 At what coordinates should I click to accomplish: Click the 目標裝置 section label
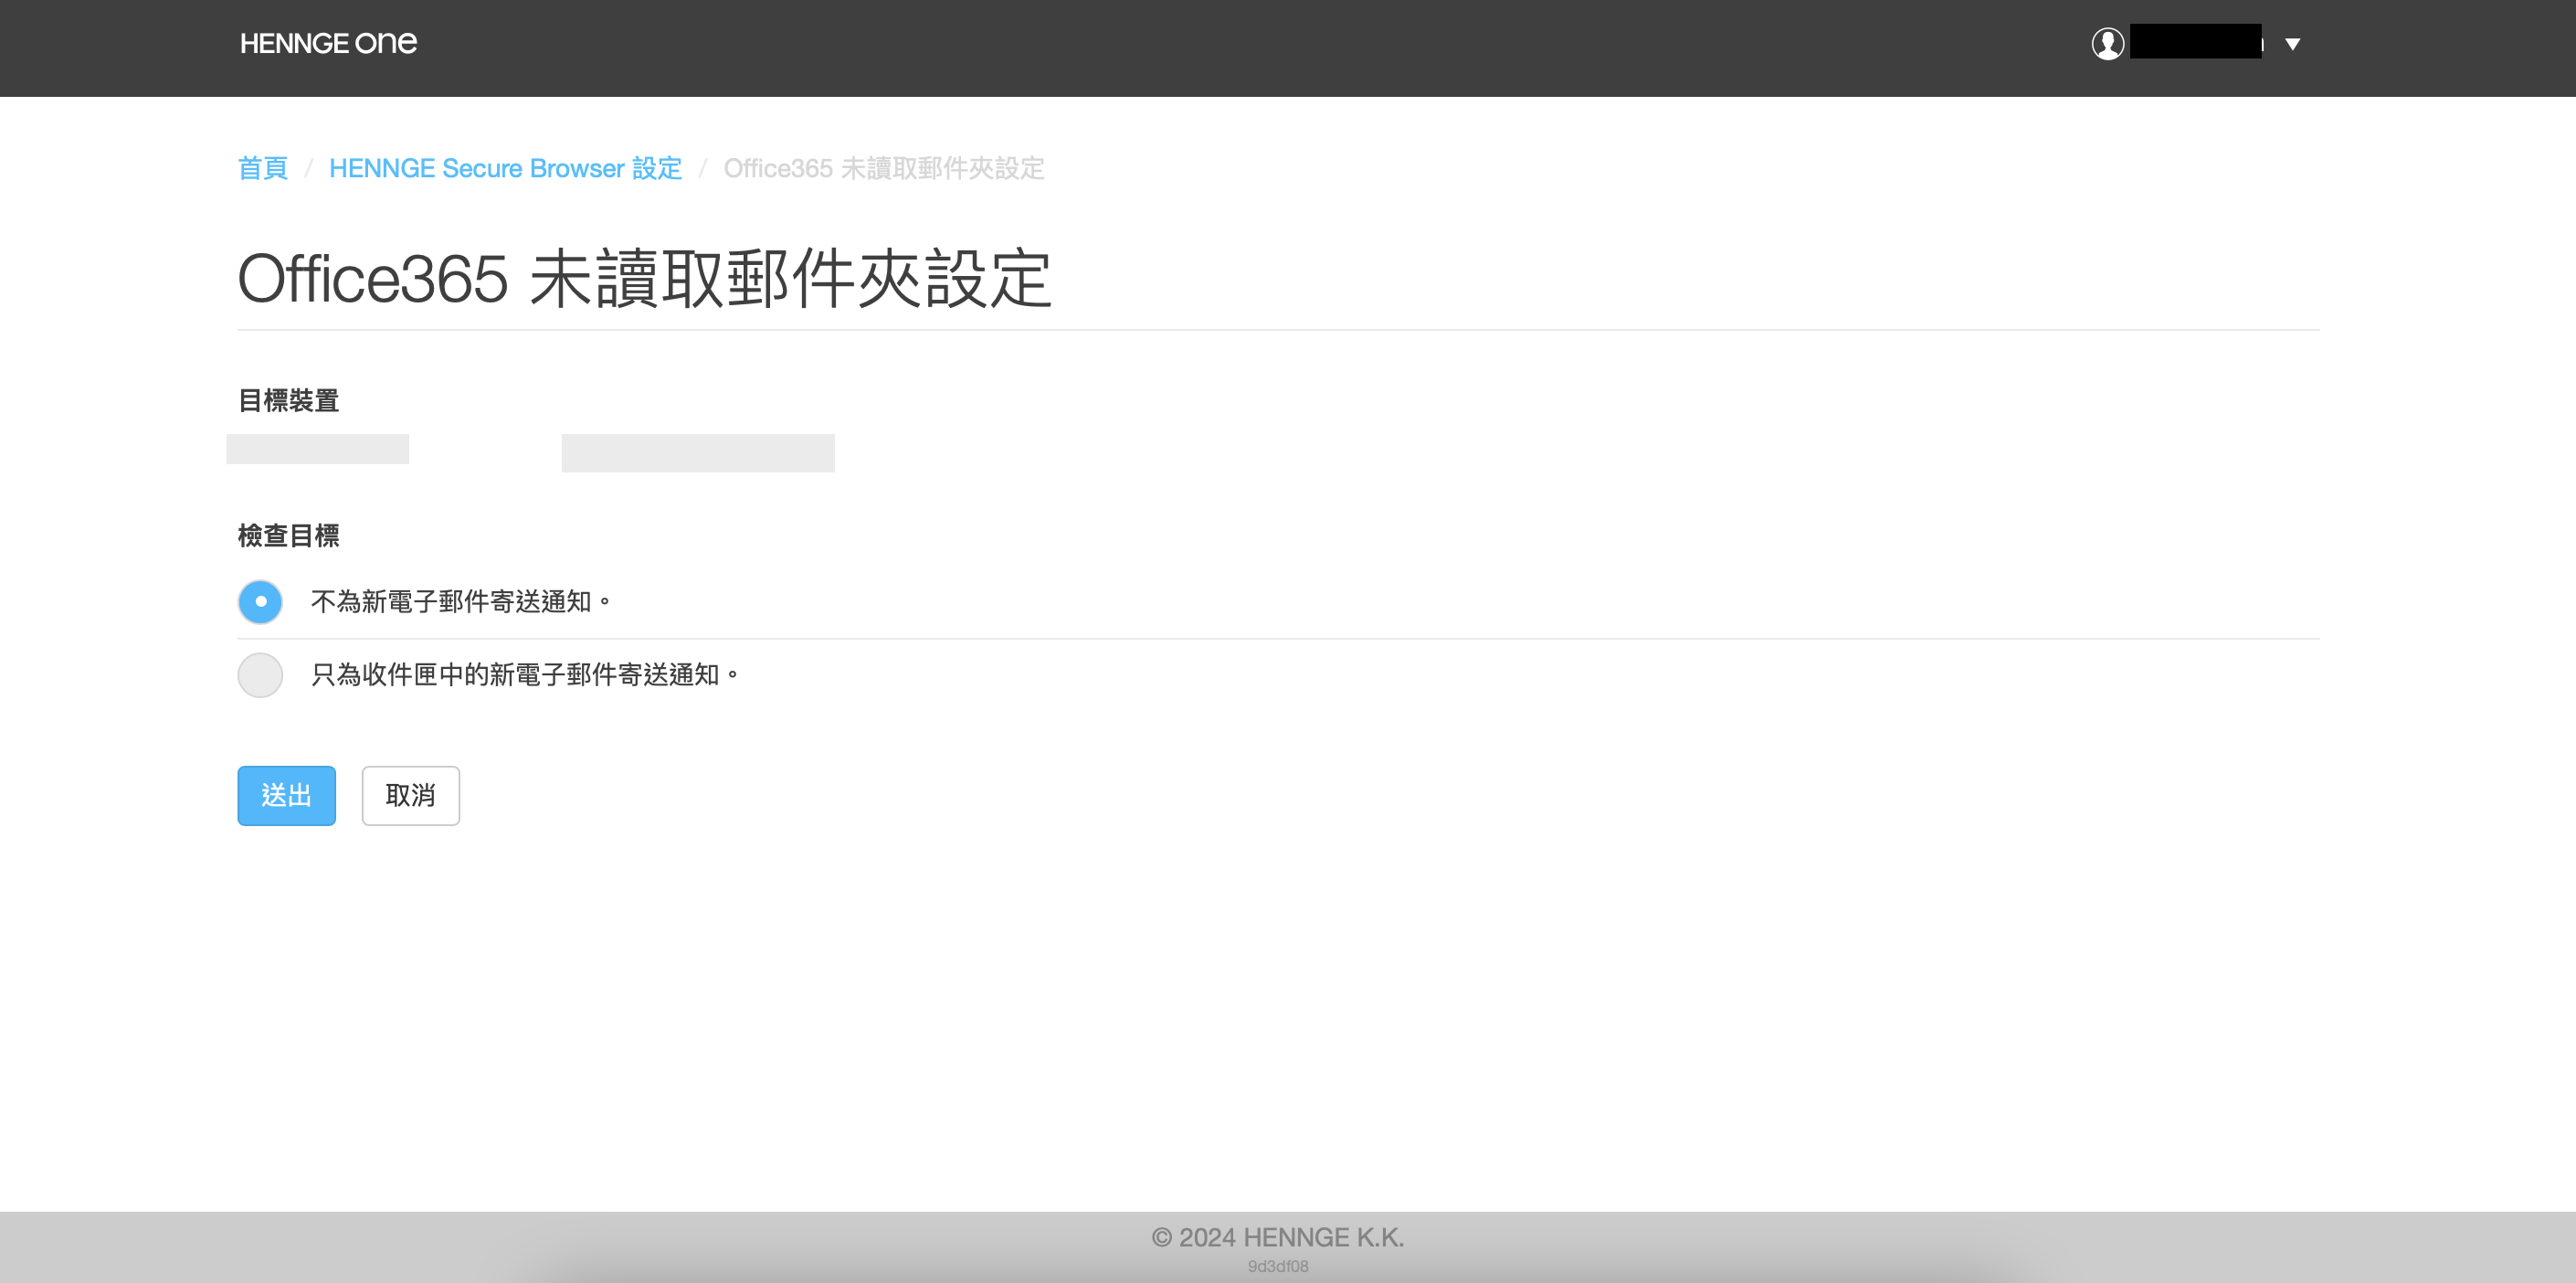point(288,400)
